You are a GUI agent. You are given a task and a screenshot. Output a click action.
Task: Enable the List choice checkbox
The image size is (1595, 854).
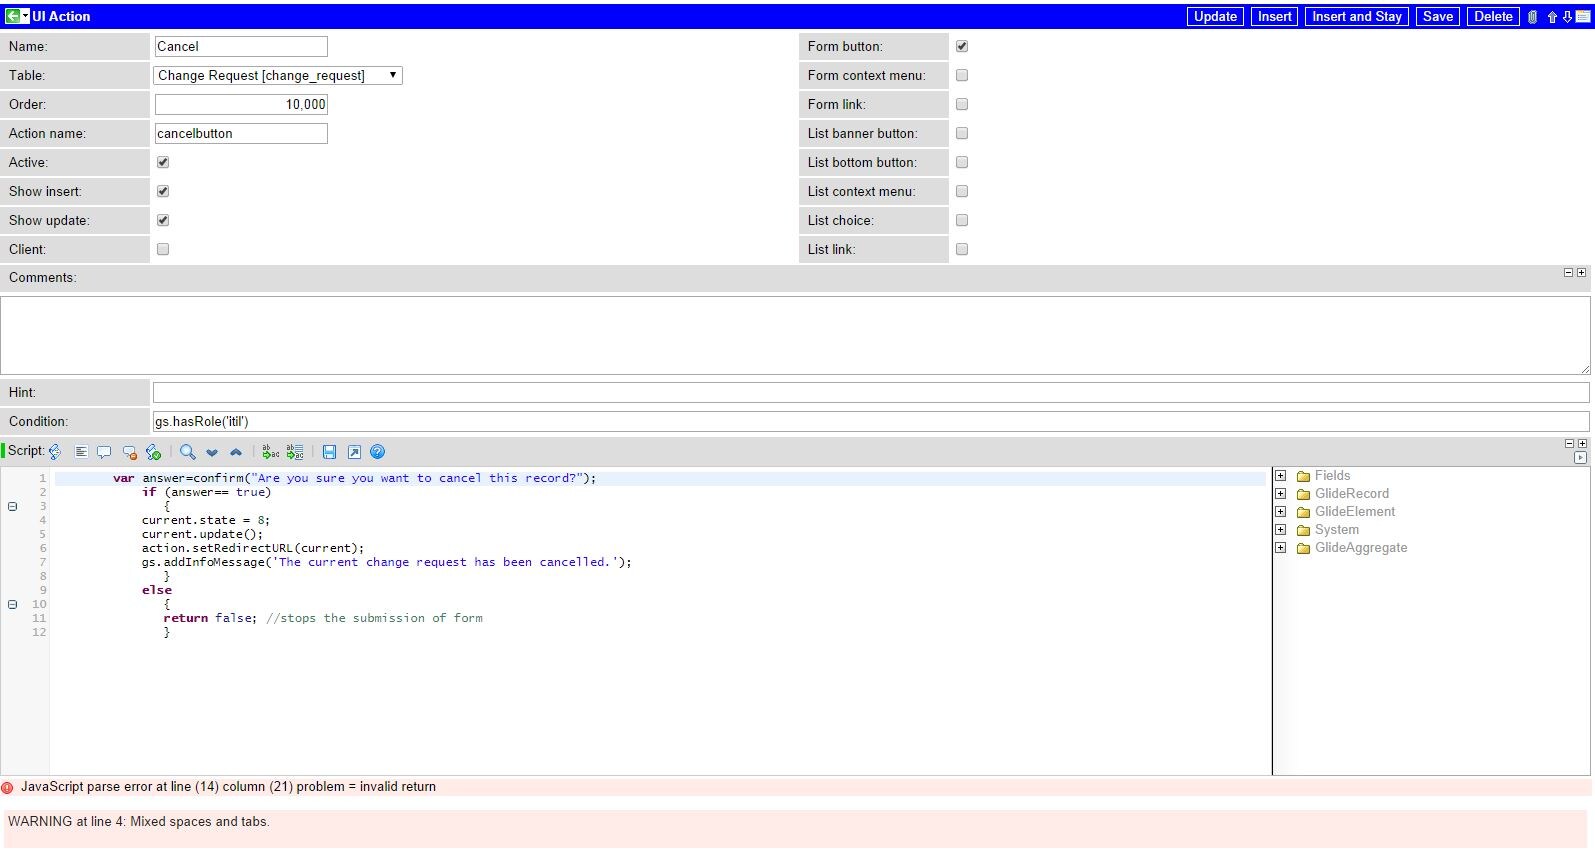point(962,220)
